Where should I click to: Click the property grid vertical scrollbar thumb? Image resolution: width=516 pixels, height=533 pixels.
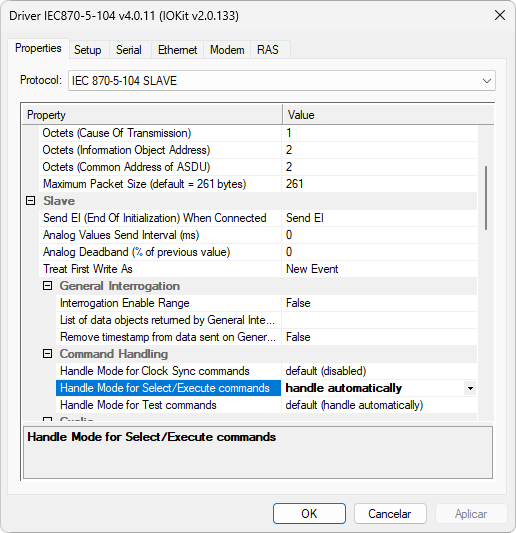(x=486, y=198)
